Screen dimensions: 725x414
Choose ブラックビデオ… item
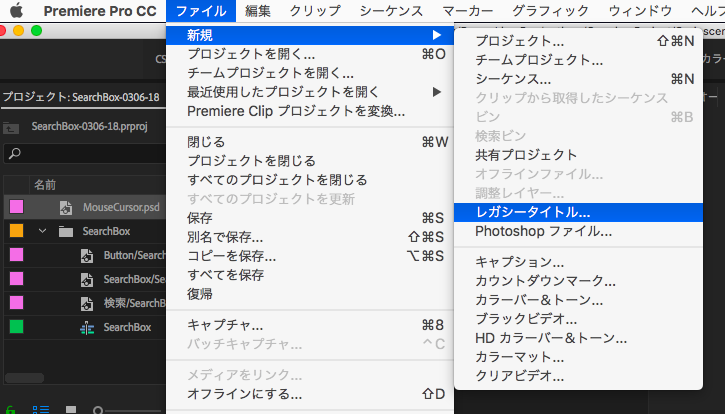[578, 319]
